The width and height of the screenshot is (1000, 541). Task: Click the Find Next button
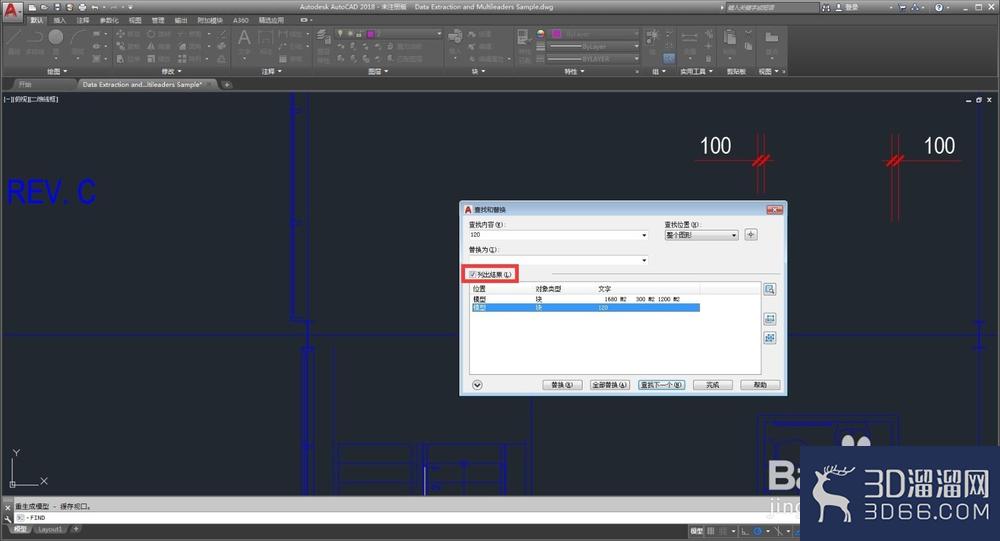[x=662, y=385]
